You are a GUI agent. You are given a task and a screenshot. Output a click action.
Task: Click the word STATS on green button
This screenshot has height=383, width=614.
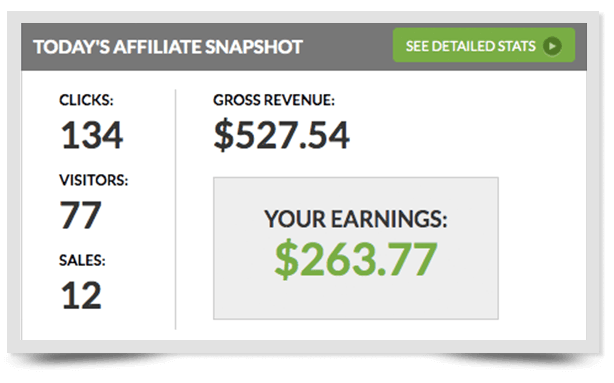[516, 46]
